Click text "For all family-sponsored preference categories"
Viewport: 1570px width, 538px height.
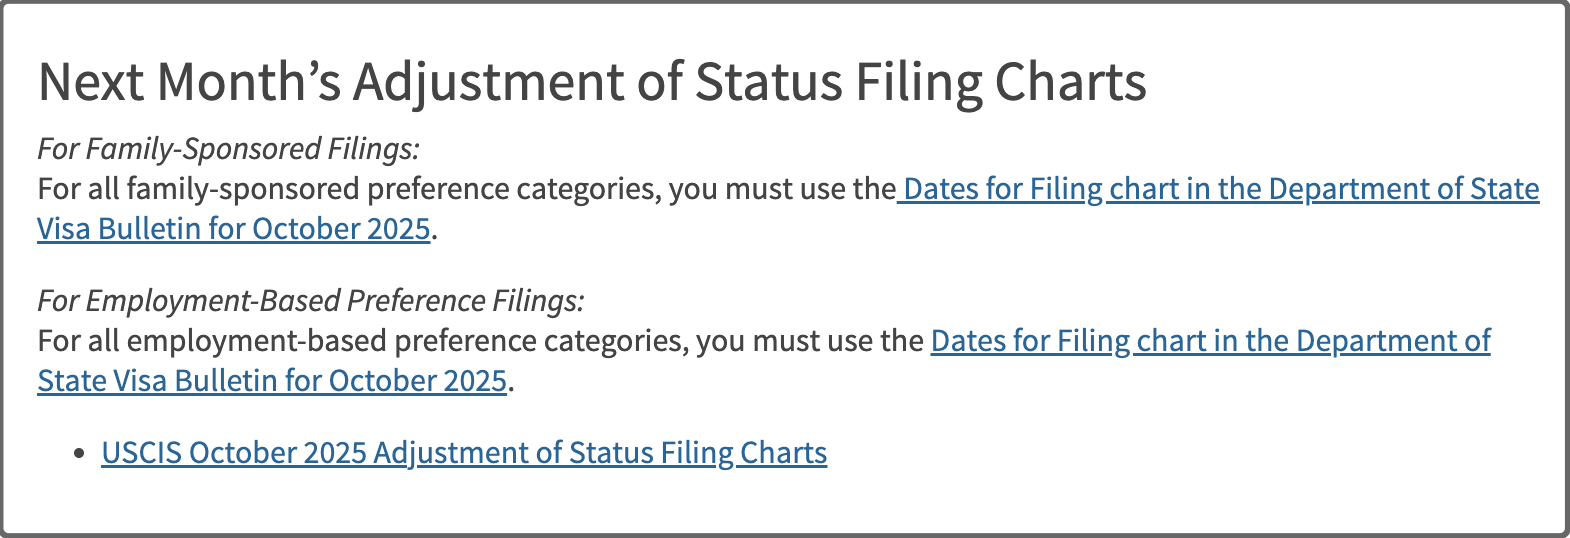point(349,189)
